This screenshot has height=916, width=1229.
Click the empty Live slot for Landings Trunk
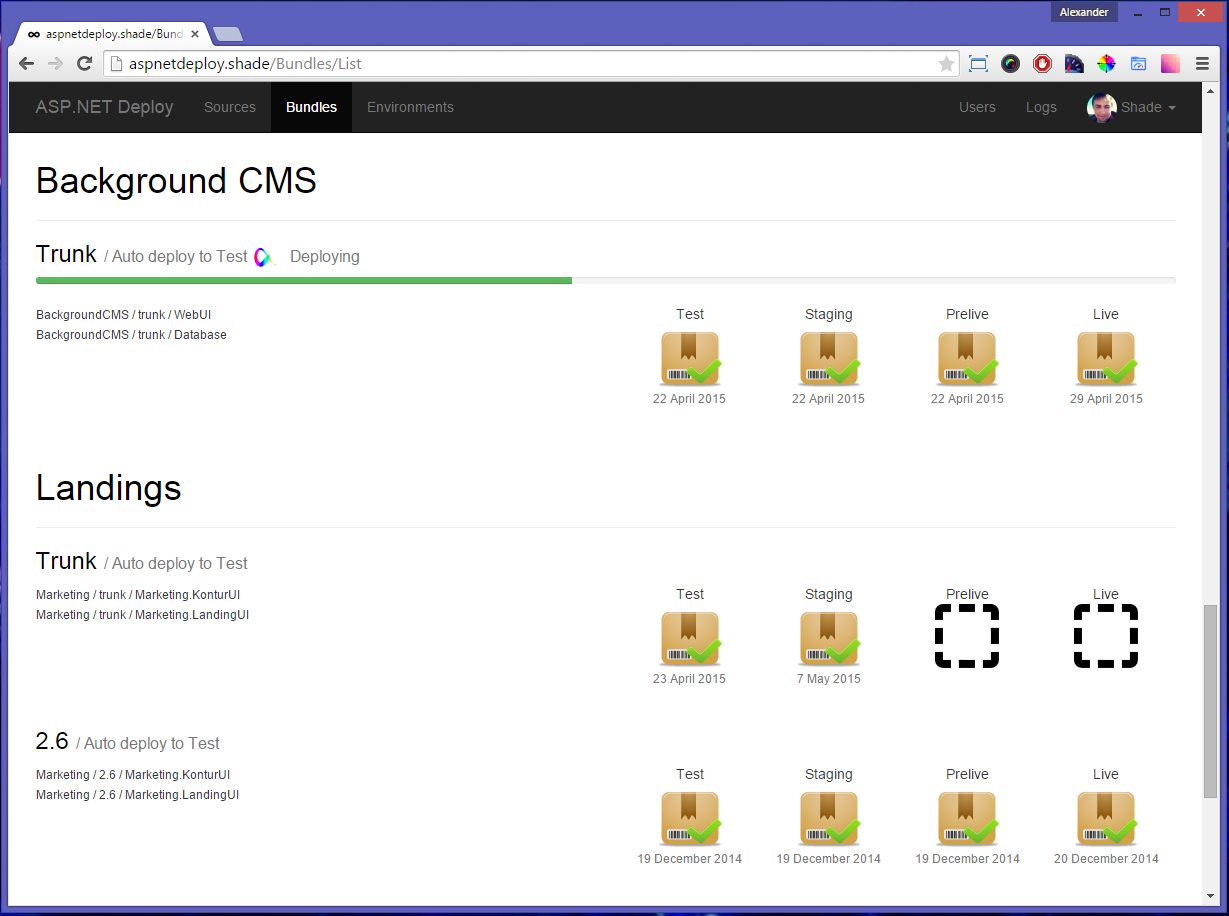pyautogui.click(x=1106, y=636)
